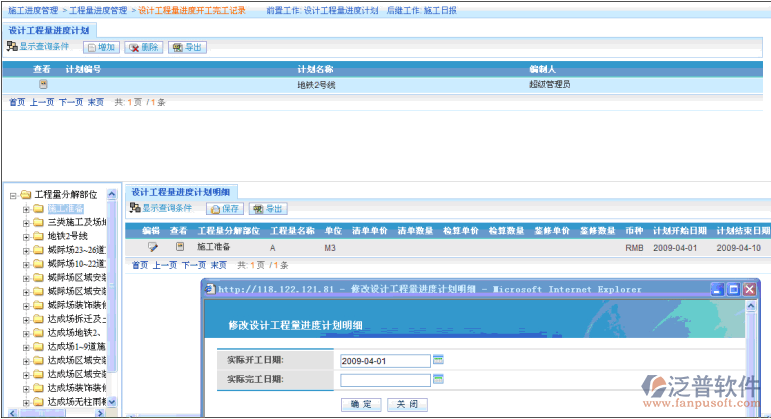
Task: Click 导出 in the top plan toolbar
Action: (187, 47)
